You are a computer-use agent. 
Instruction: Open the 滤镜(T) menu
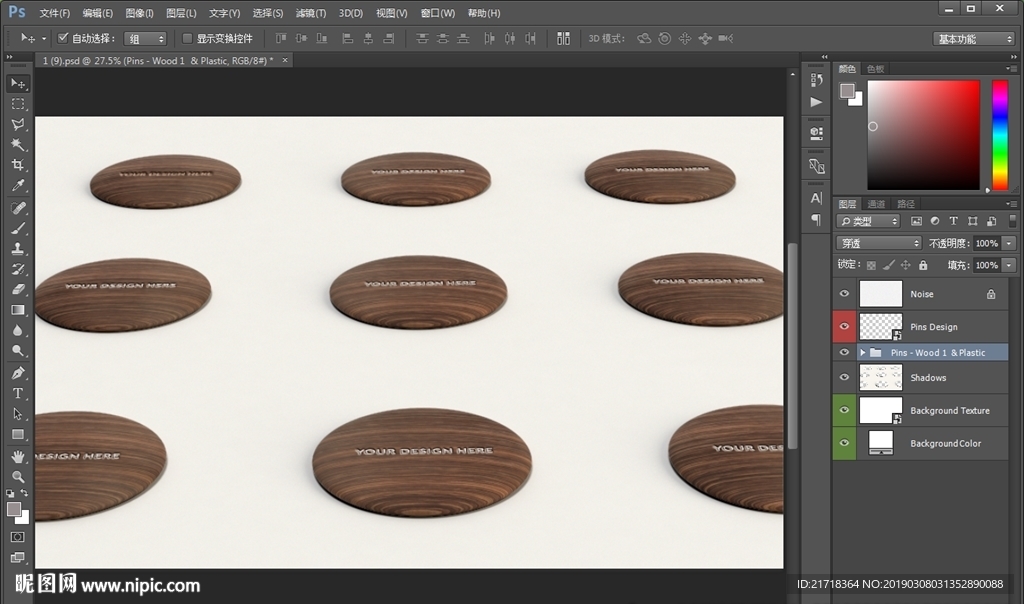coord(311,13)
